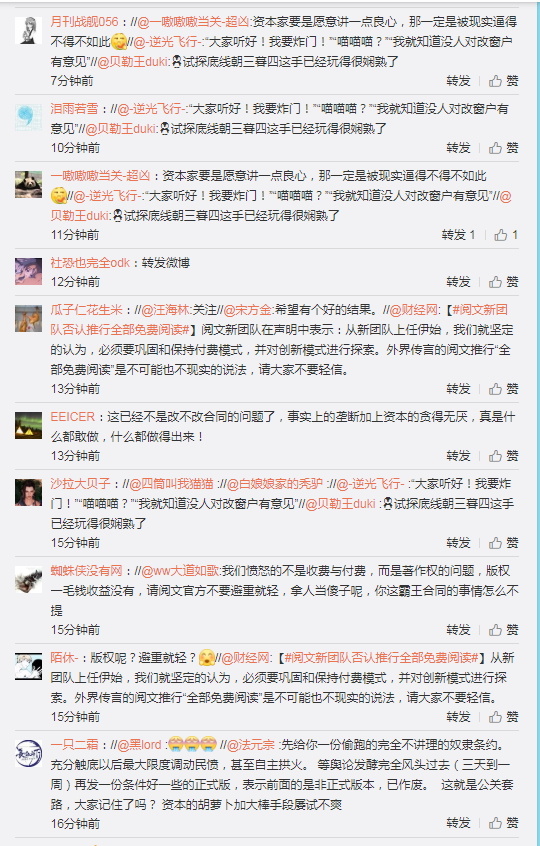Like 一嗷嗷嗷当关-超凶's comment showing 1 like
Screen dimensions: 540x846
[506, 235]
